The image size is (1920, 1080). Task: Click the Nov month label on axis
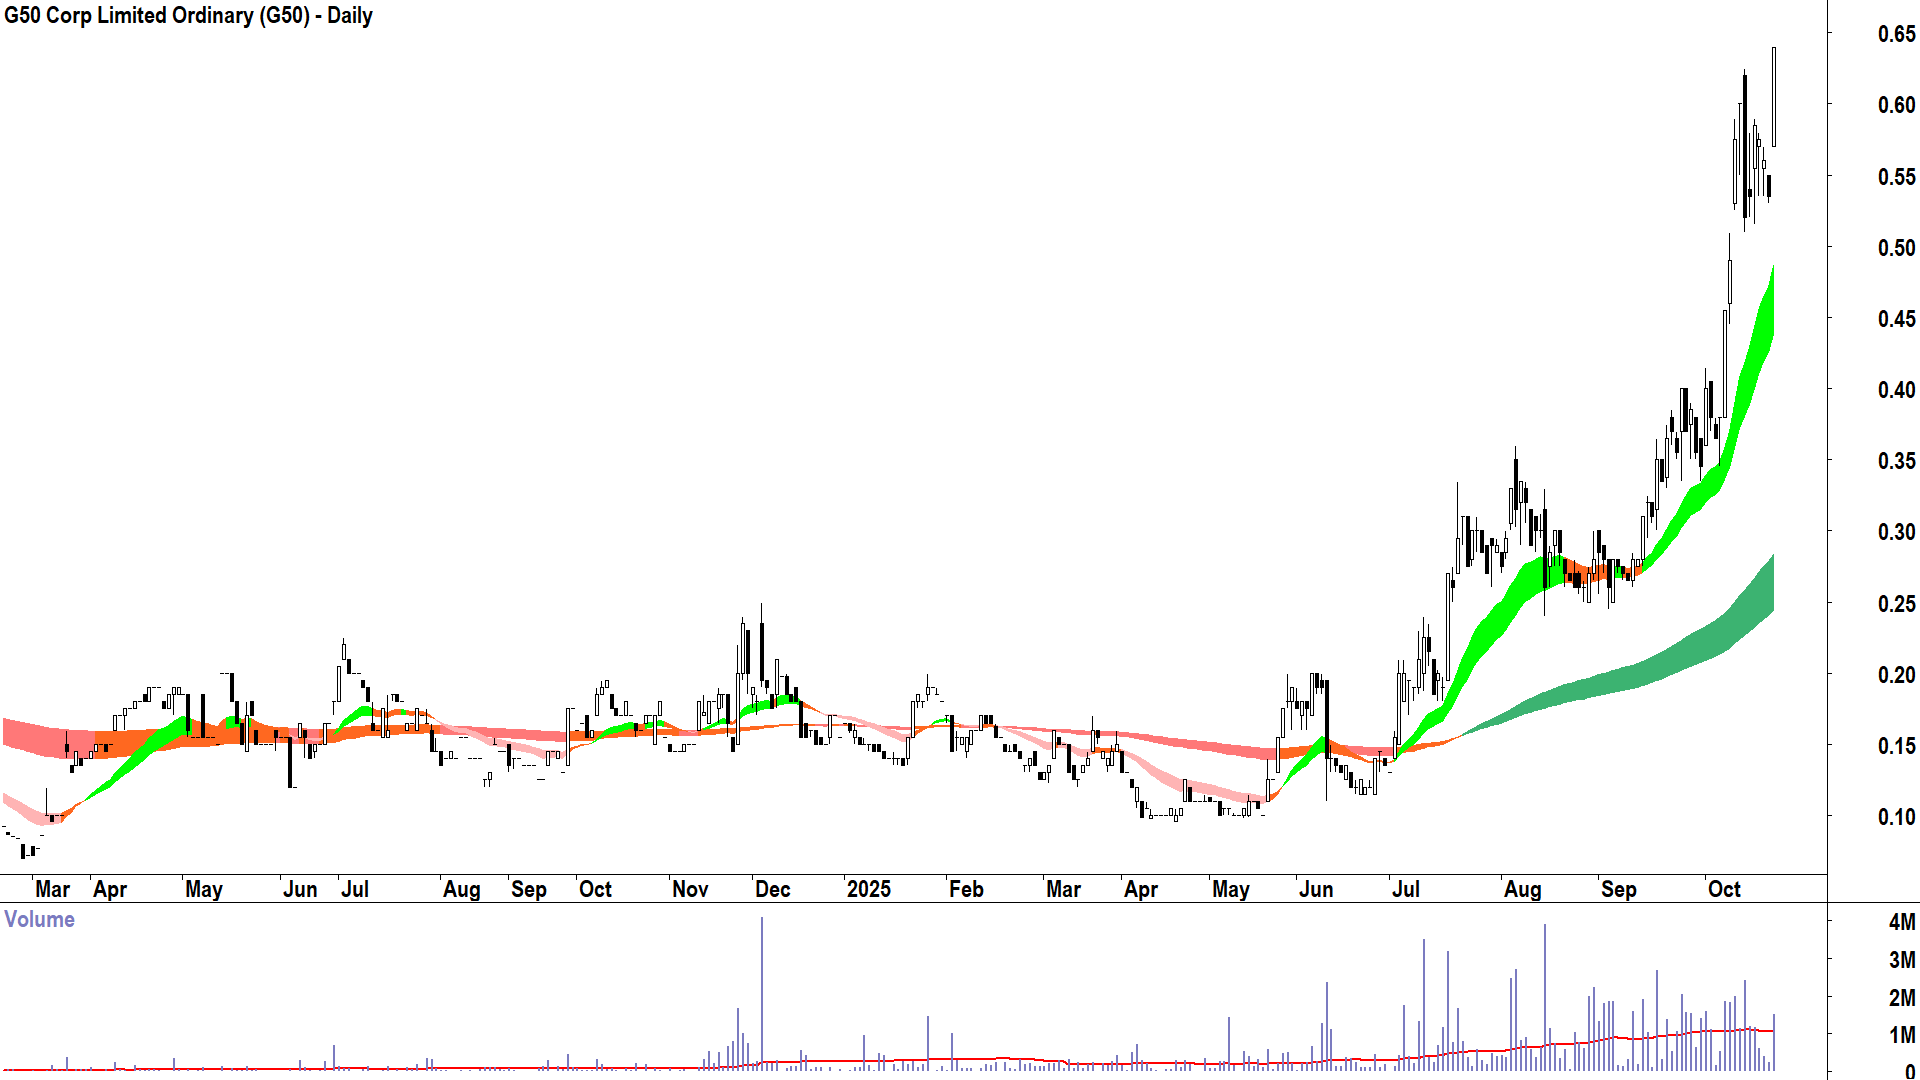point(690,889)
